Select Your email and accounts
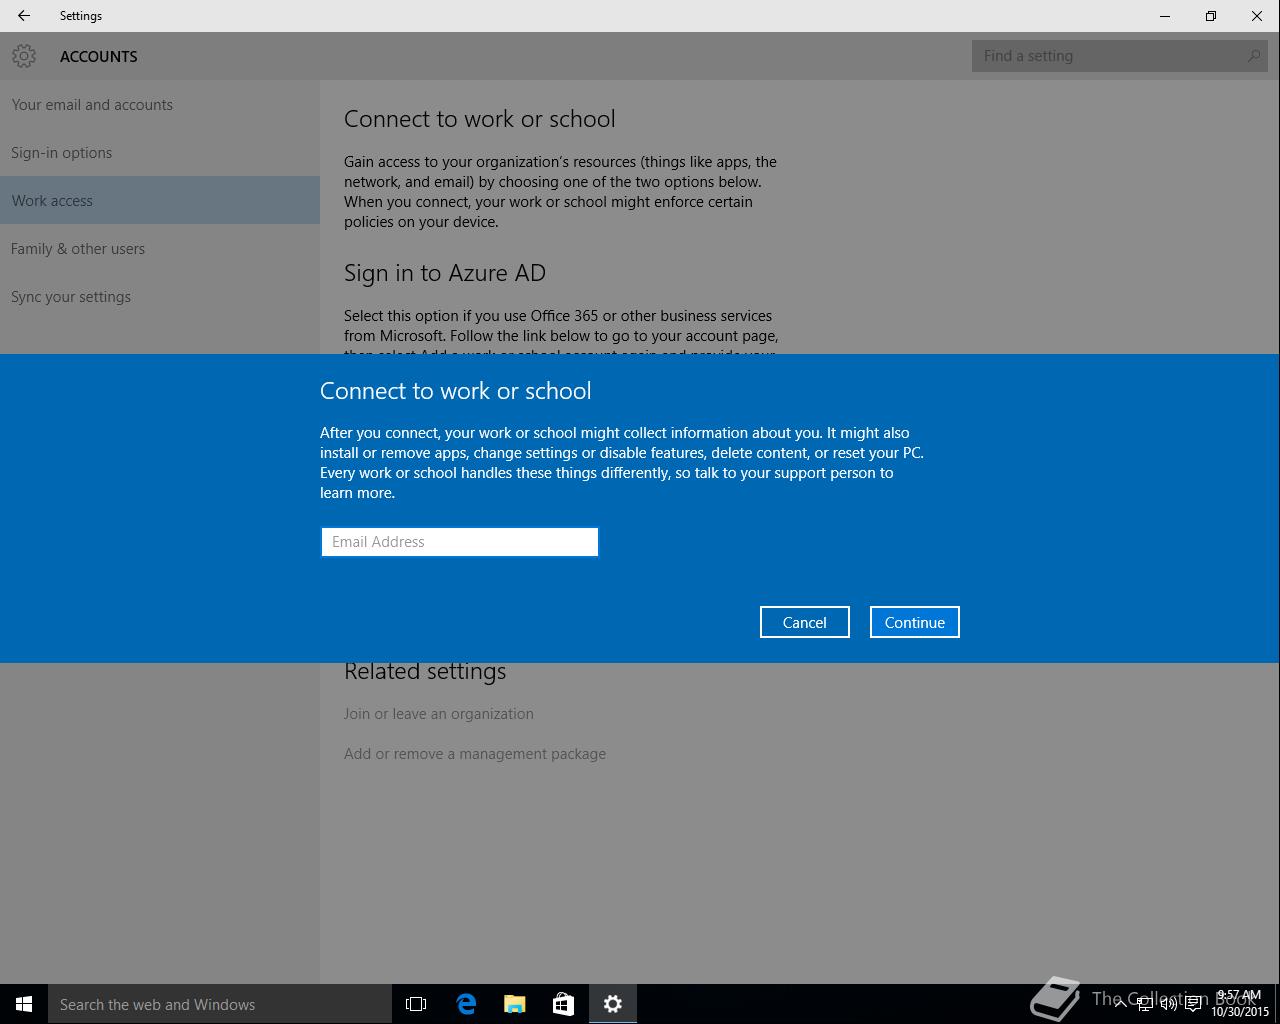Image resolution: width=1280 pixels, height=1024 pixels. [x=160, y=104]
